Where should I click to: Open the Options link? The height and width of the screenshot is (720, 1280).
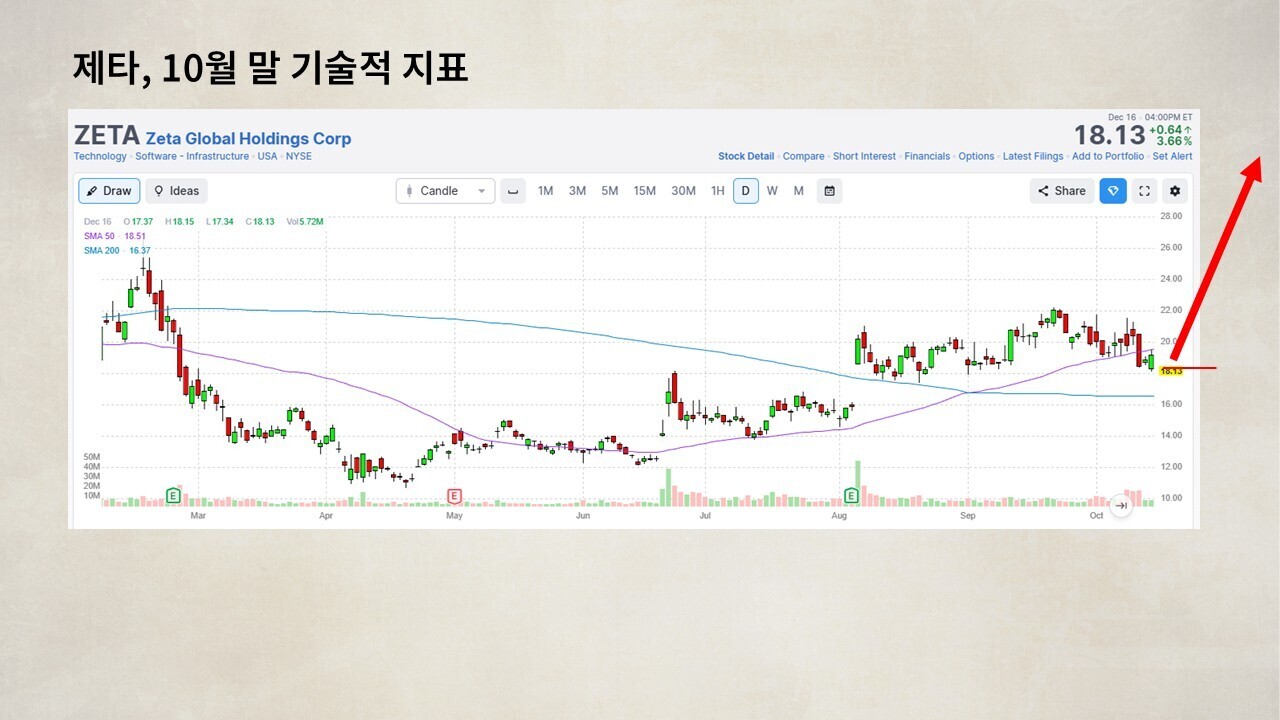(x=976, y=156)
